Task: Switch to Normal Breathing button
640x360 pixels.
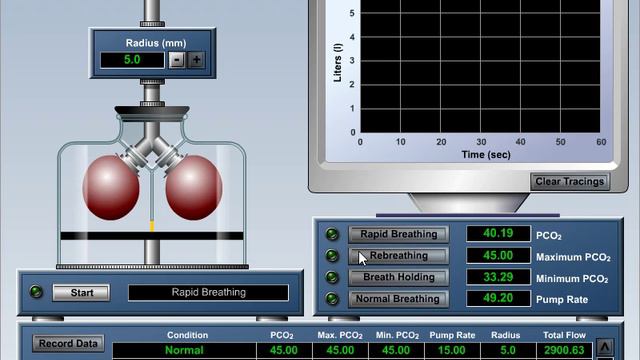Action: (x=398, y=299)
